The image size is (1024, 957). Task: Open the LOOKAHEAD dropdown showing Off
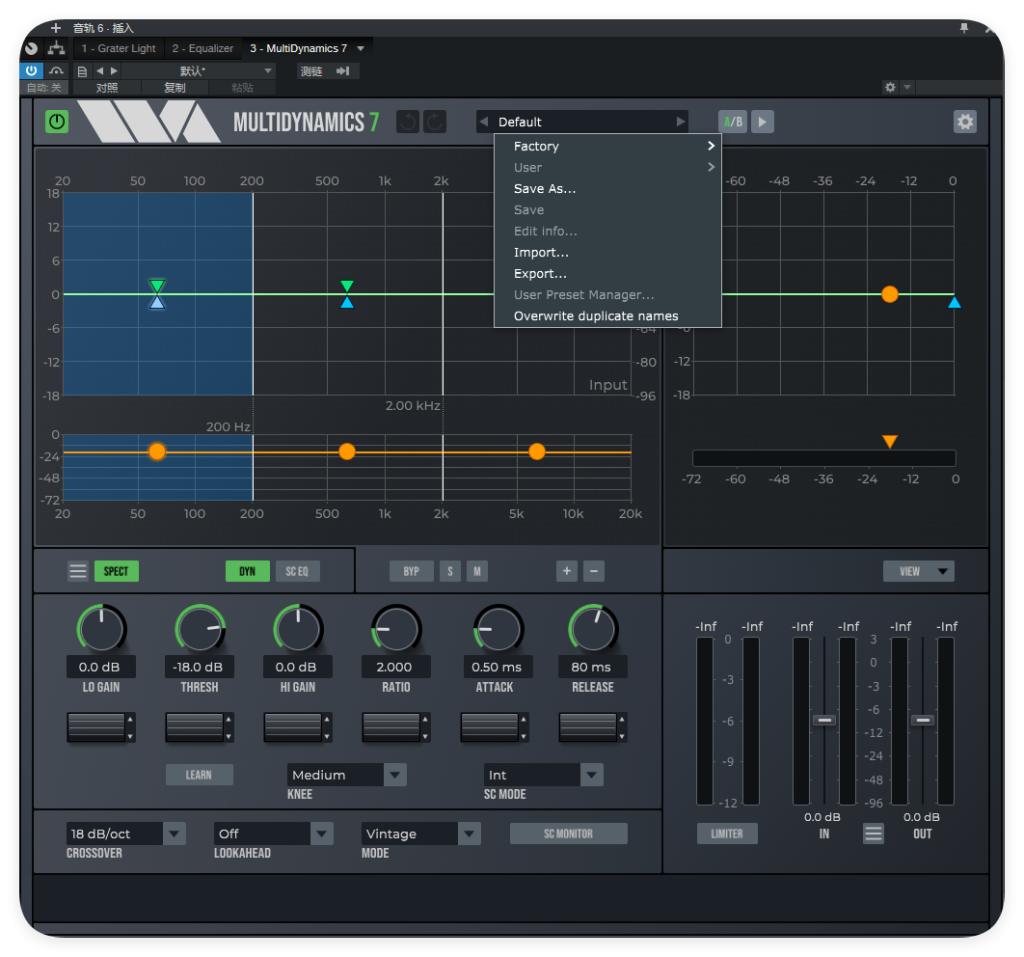coord(274,834)
